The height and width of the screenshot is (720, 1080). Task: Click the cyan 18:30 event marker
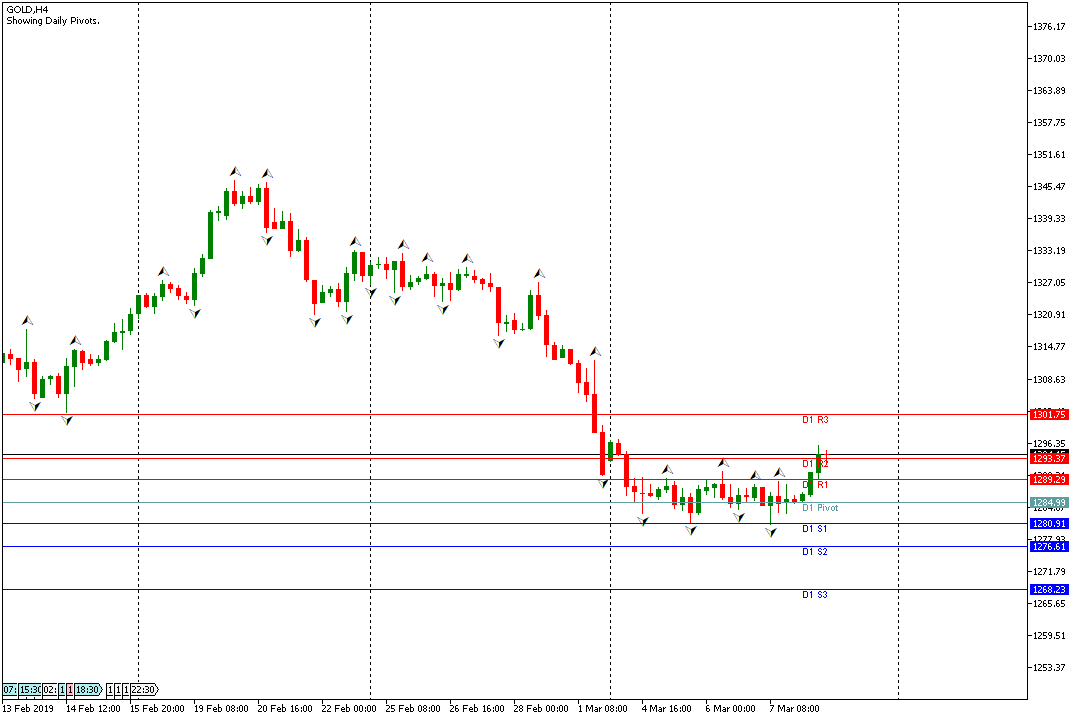pyautogui.click(x=87, y=690)
